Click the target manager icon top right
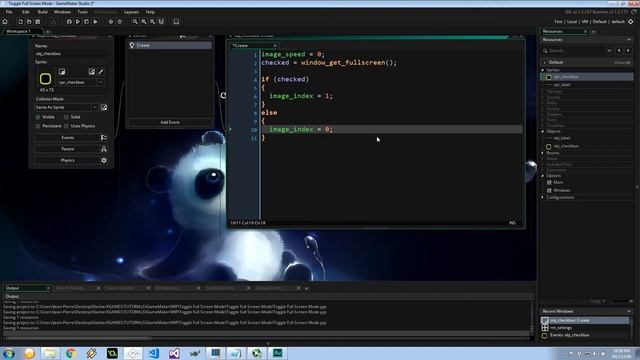Image resolution: width=640 pixels, height=360 pixels. [631, 22]
